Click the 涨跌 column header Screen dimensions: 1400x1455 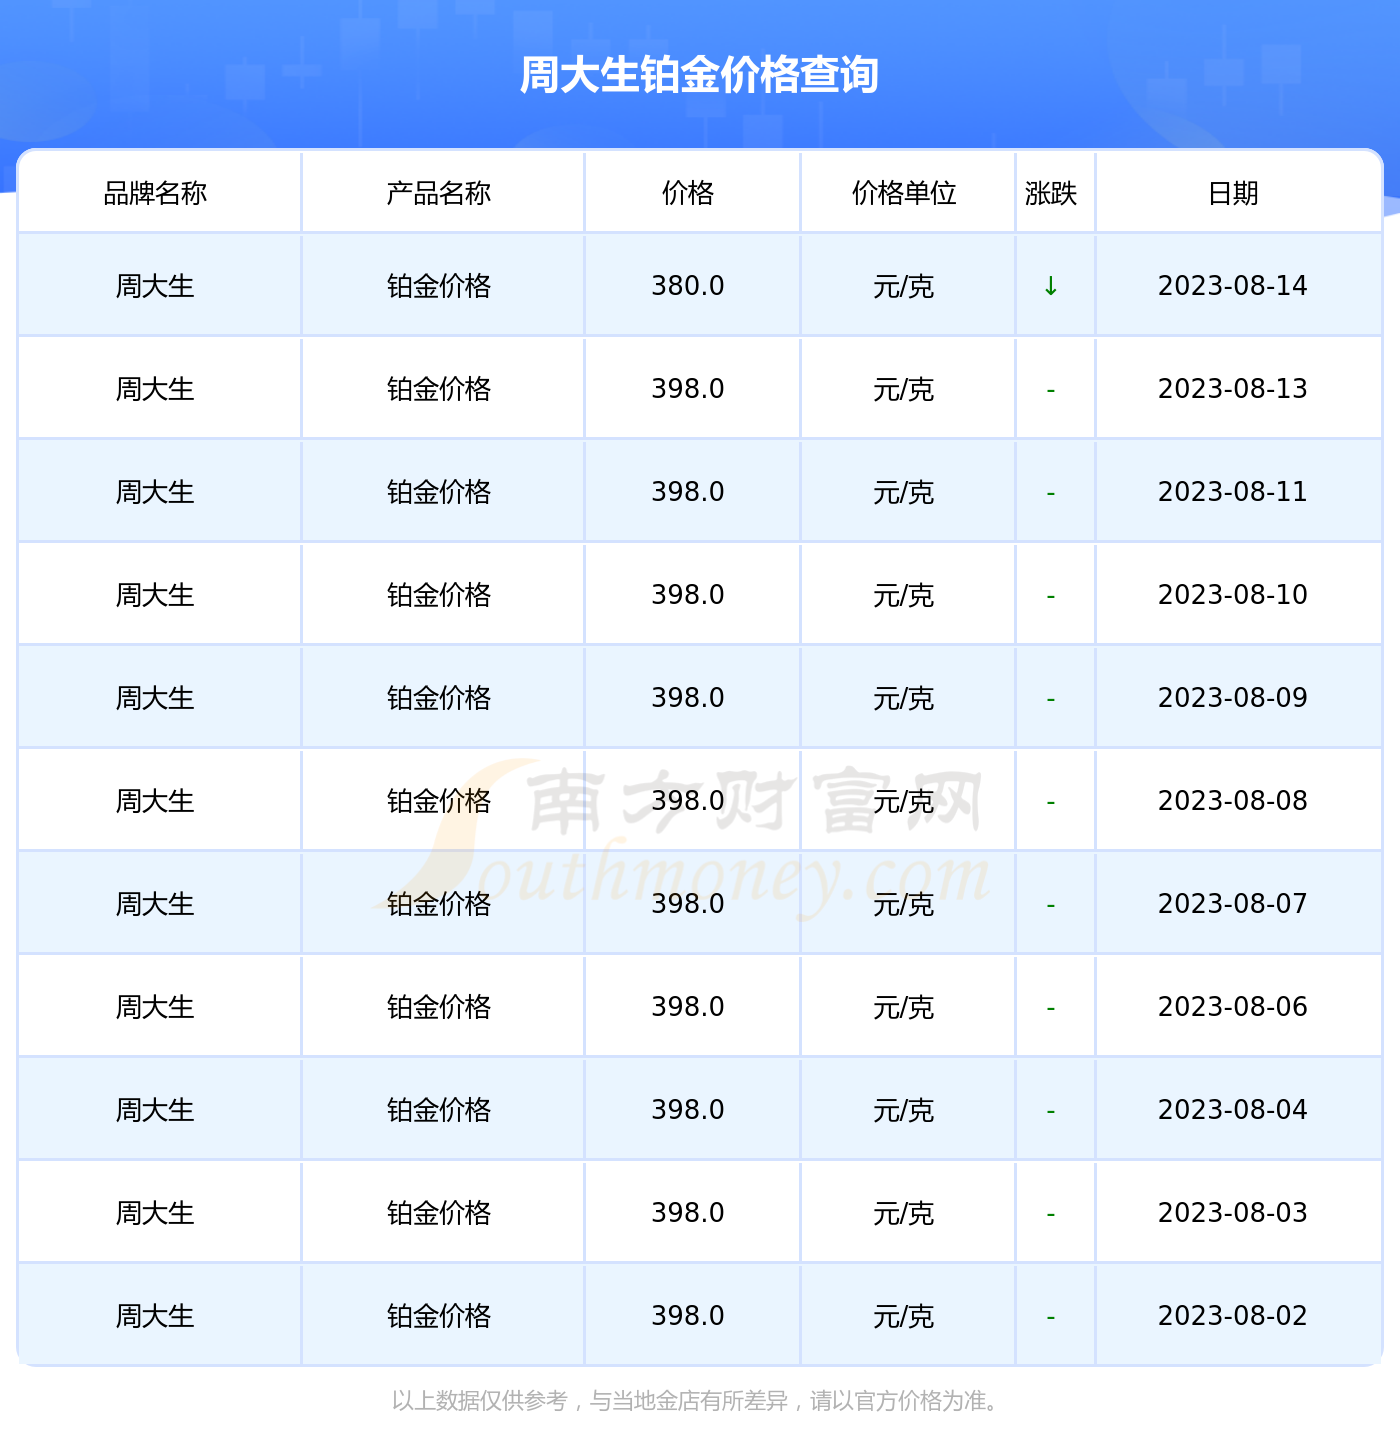click(1051, 193)
